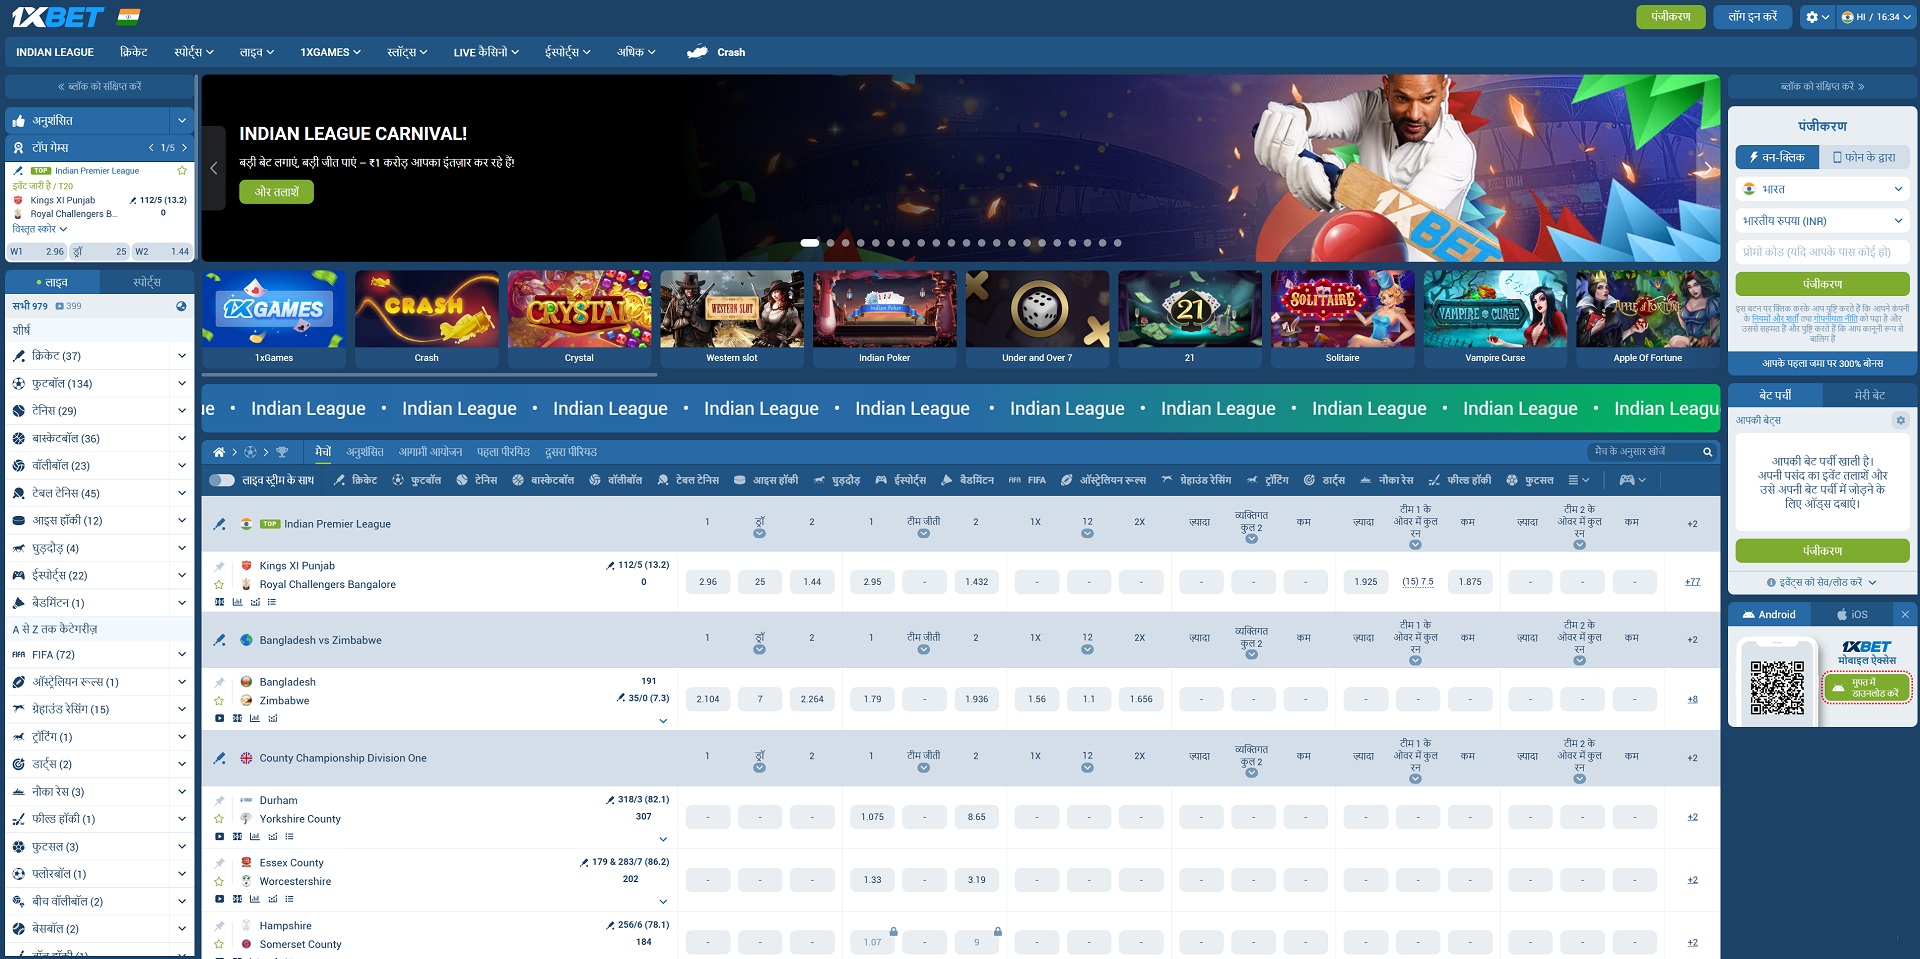Image resolution: width=1920 pixels, height=959 pixels.
Task: Go to previous banner slide arrow
Action: (x=213, y=168)
